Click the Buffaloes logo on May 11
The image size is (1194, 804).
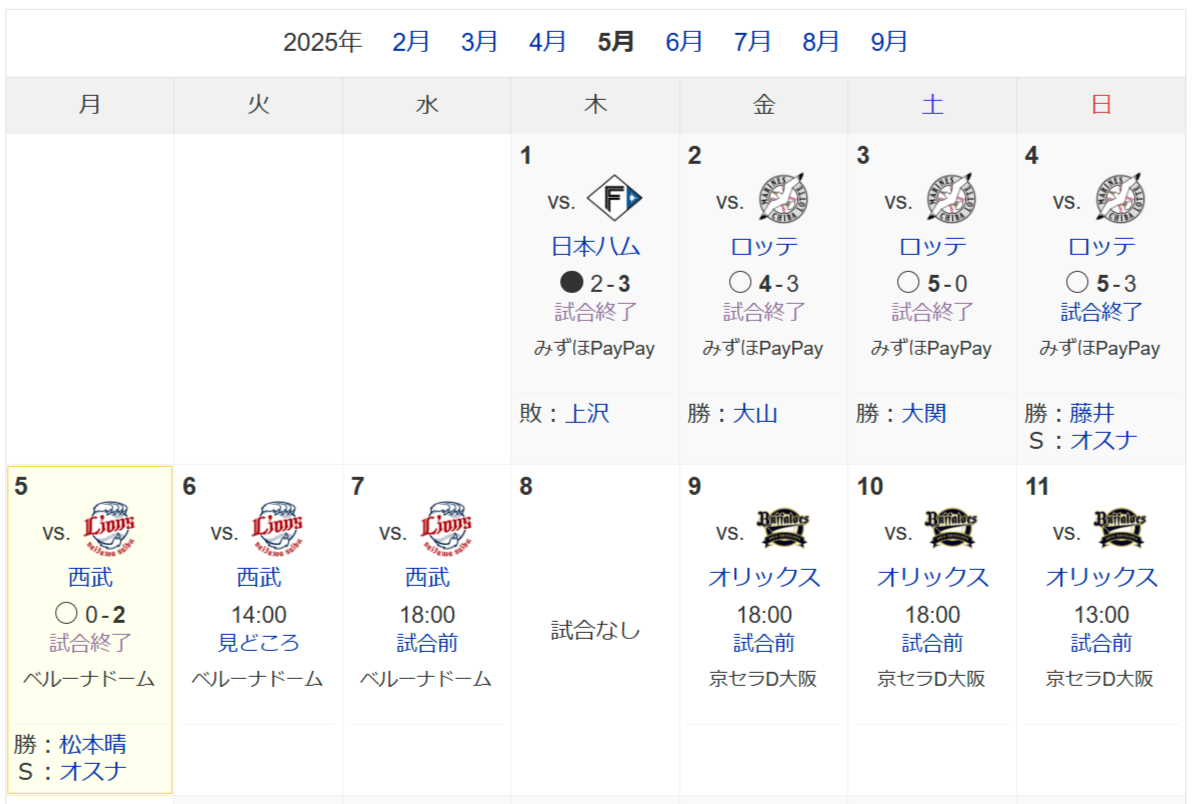point(1120,528)
